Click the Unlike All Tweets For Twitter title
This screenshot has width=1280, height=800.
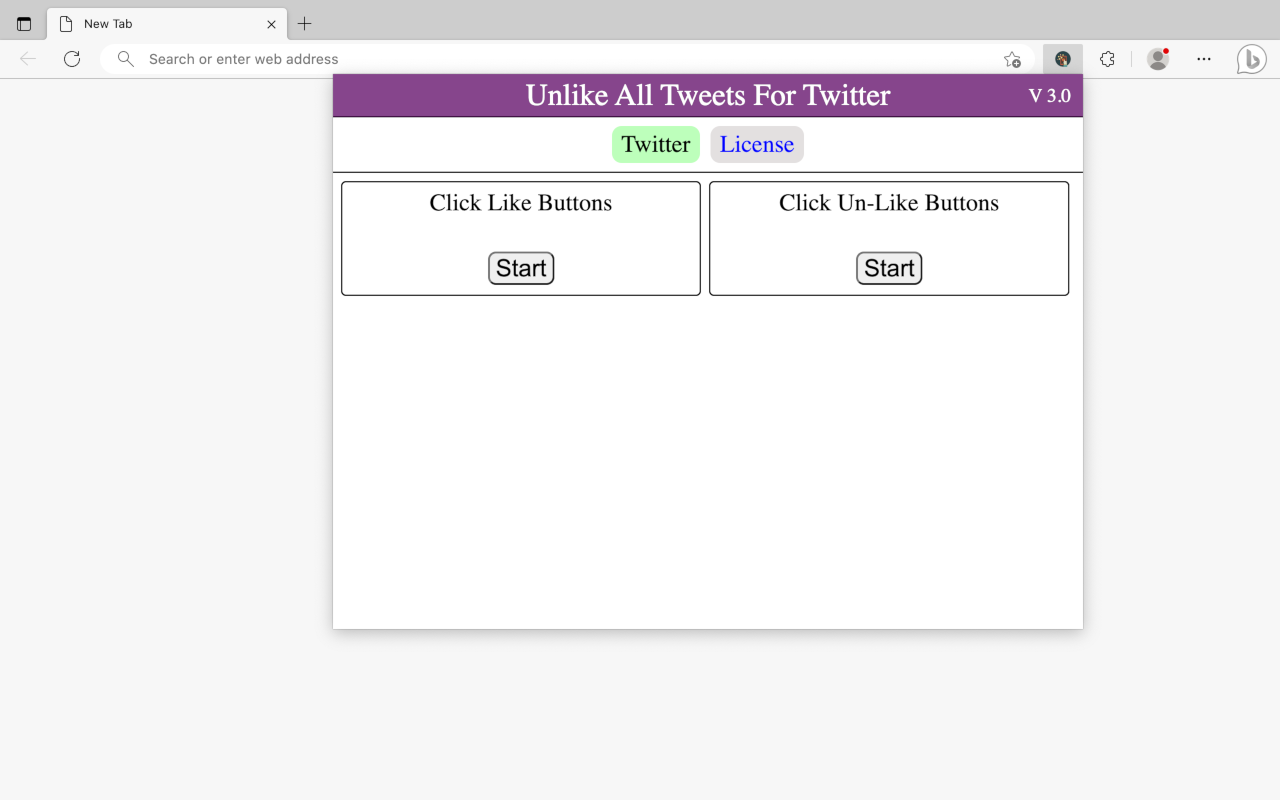(708, 95)
